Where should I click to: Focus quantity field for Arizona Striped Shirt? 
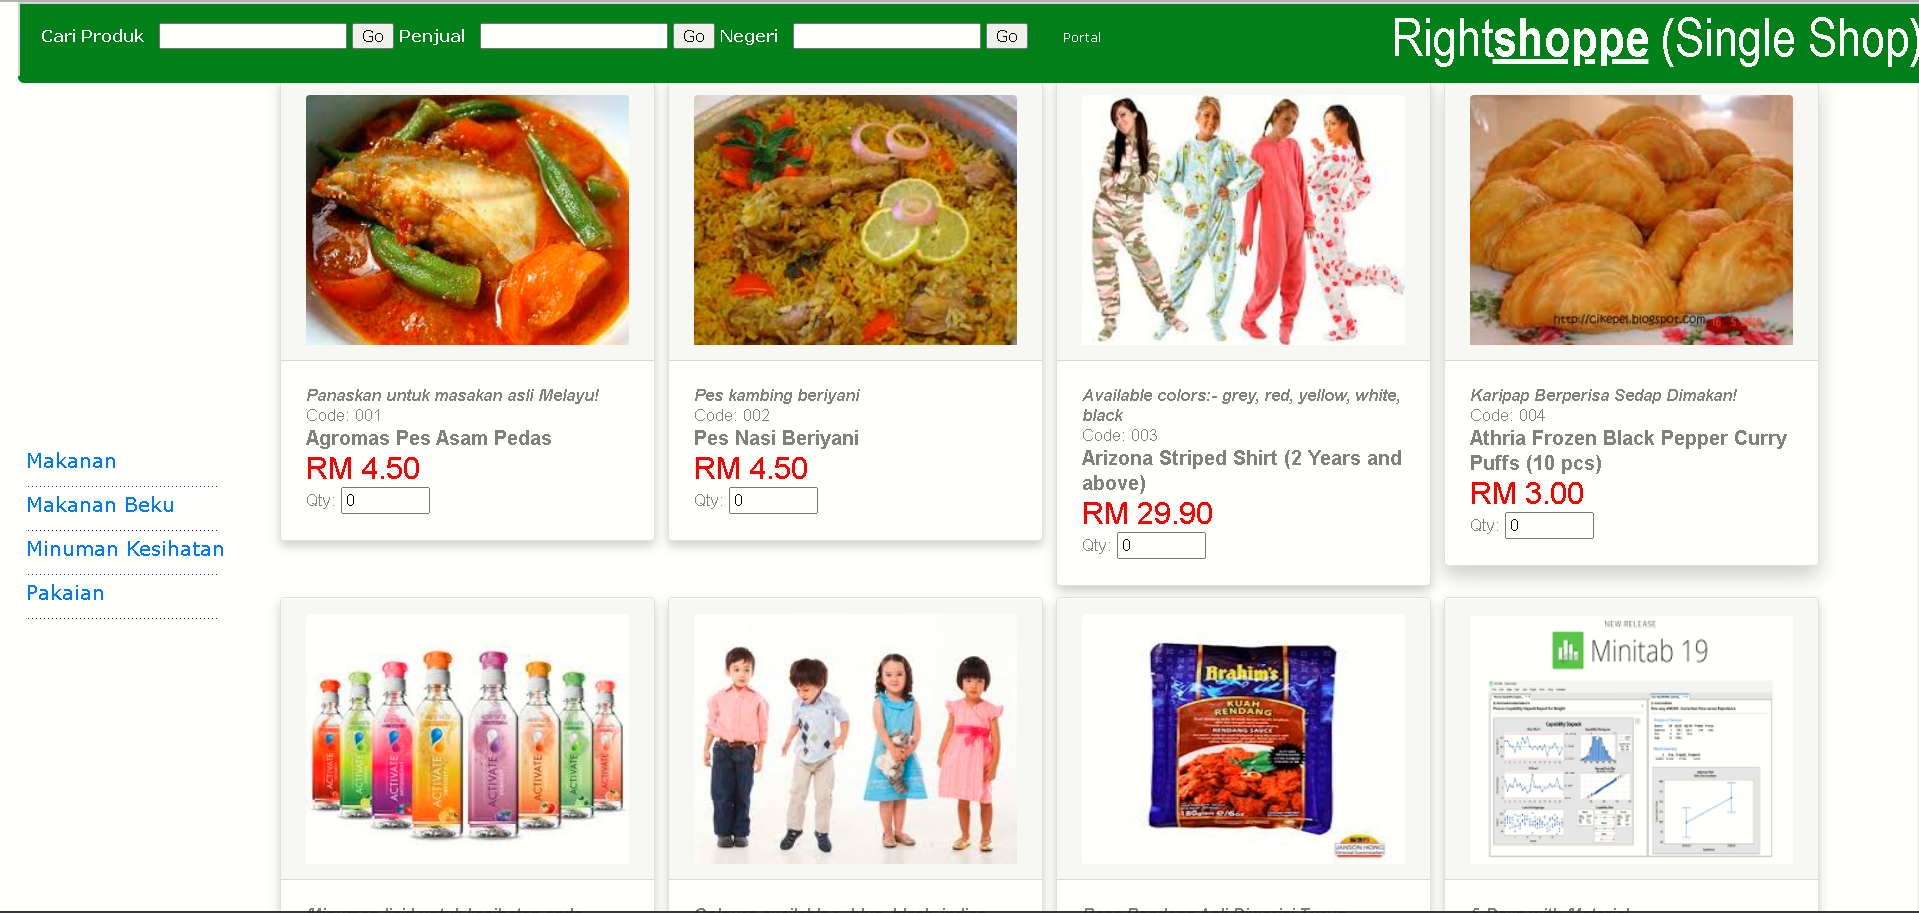[1161, 545]
